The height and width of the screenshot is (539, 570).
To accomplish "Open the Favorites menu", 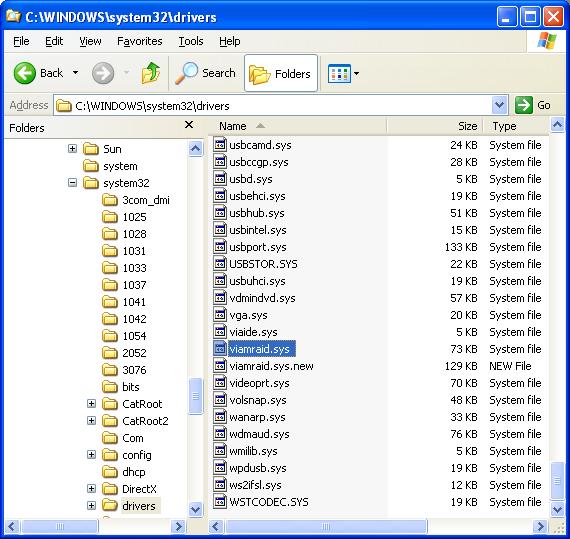I will 140,41.
